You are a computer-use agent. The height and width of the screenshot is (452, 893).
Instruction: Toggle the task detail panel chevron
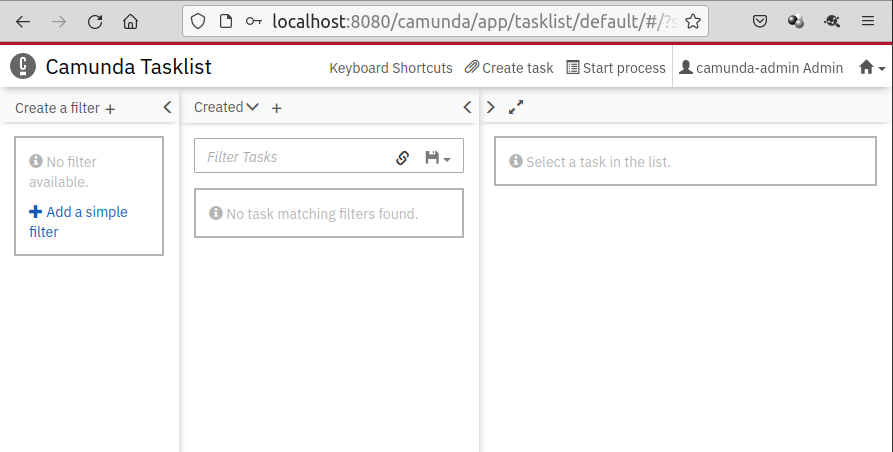click(x=490, y=107)
